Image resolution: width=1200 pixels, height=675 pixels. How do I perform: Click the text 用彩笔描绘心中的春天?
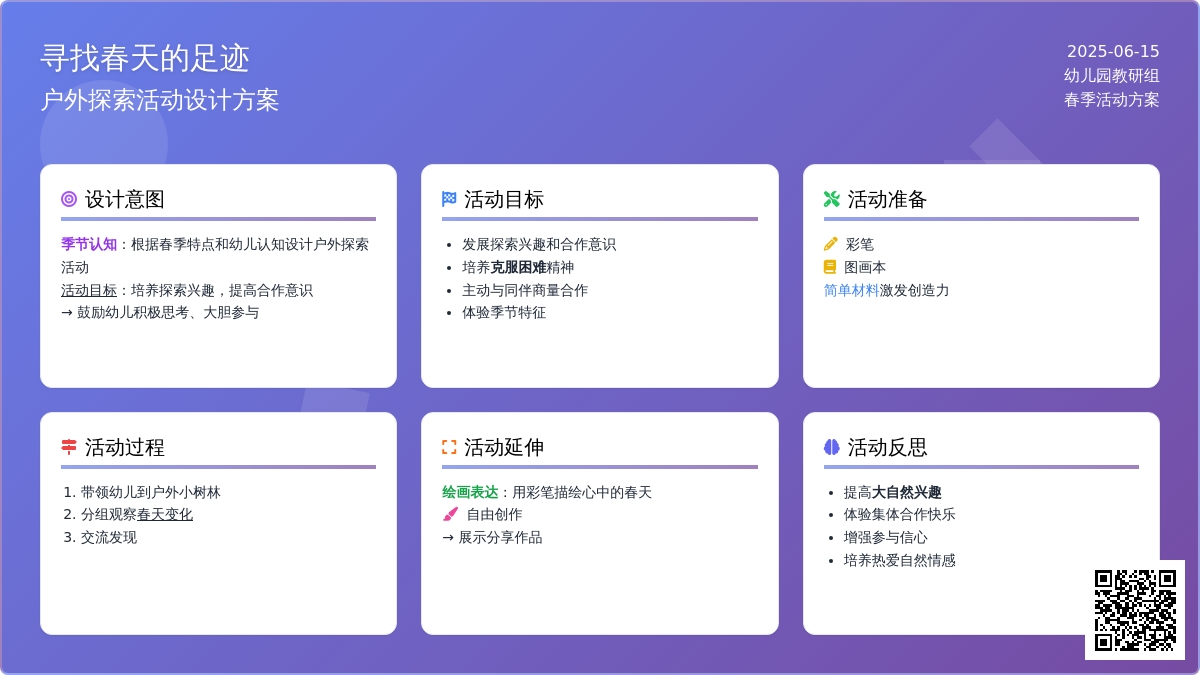582,492
